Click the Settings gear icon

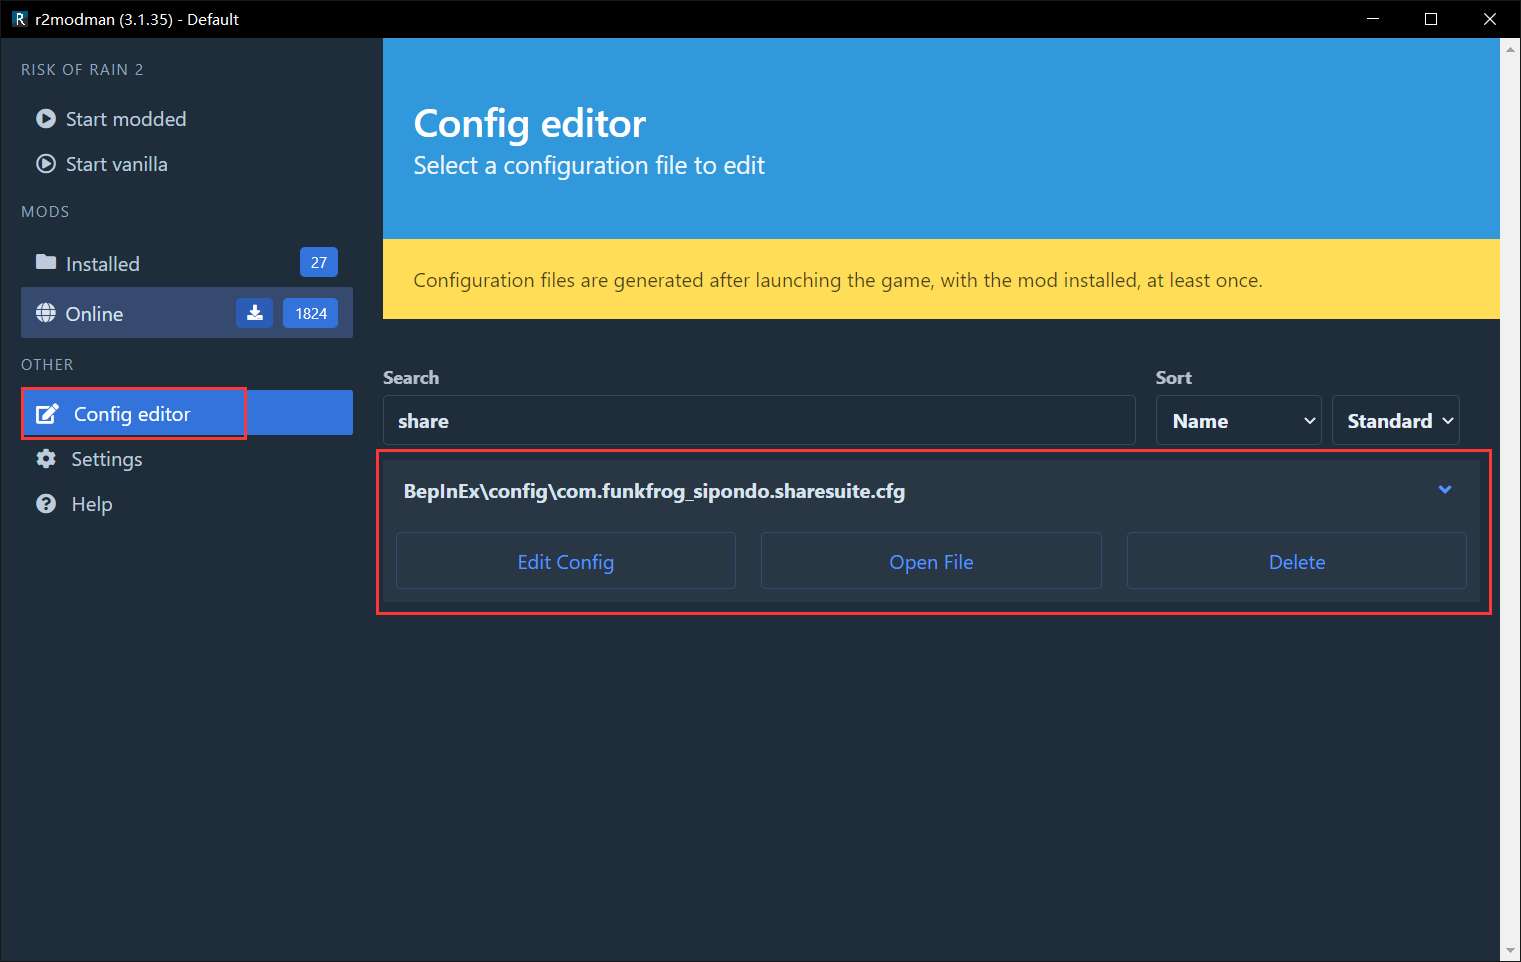46,459
